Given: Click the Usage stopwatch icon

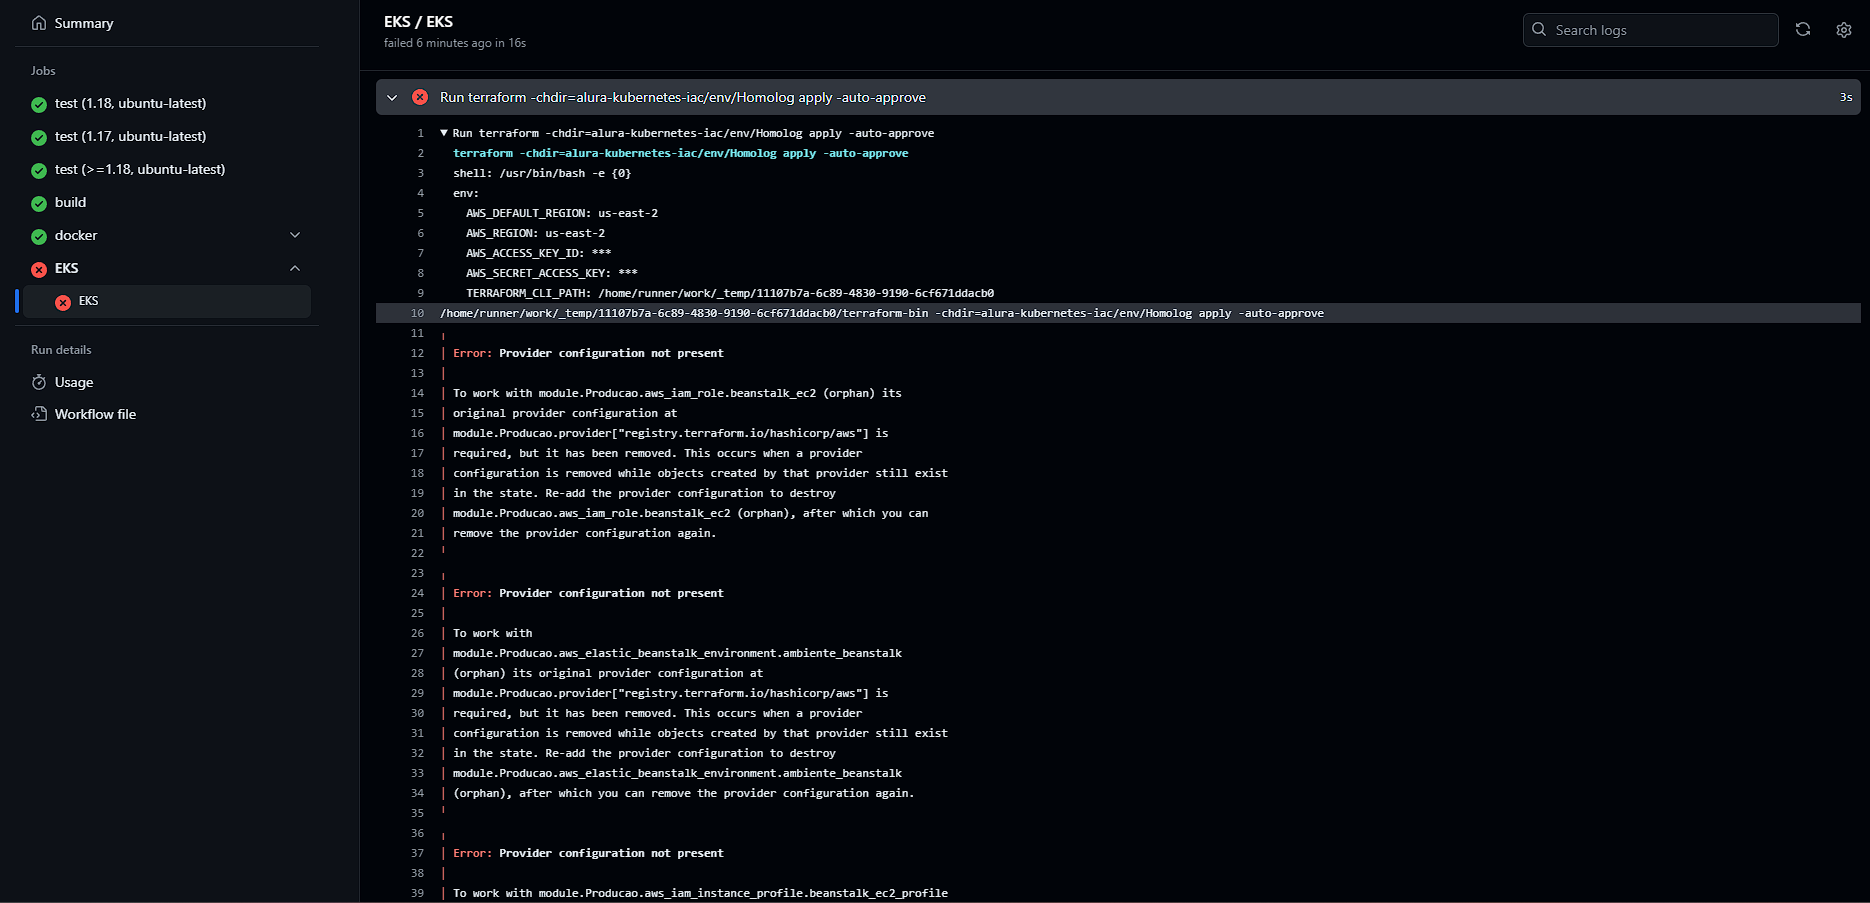Looking at the screenshot, I should tap(39, 382).
